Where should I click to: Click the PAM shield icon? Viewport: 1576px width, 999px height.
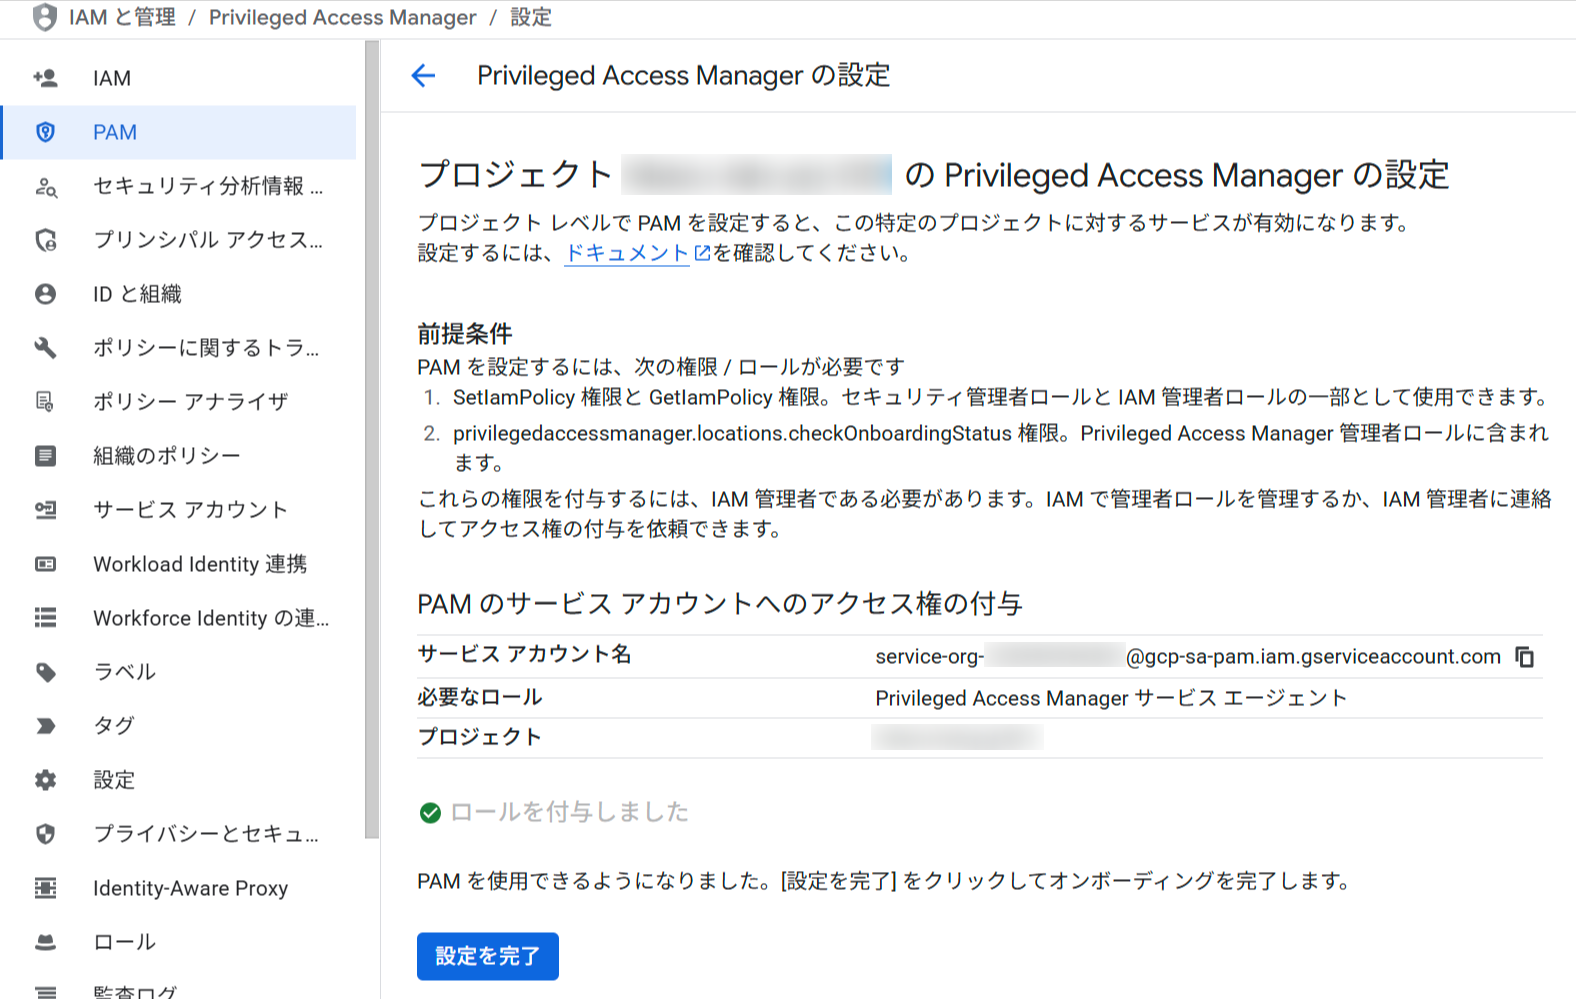pos(45,132)
